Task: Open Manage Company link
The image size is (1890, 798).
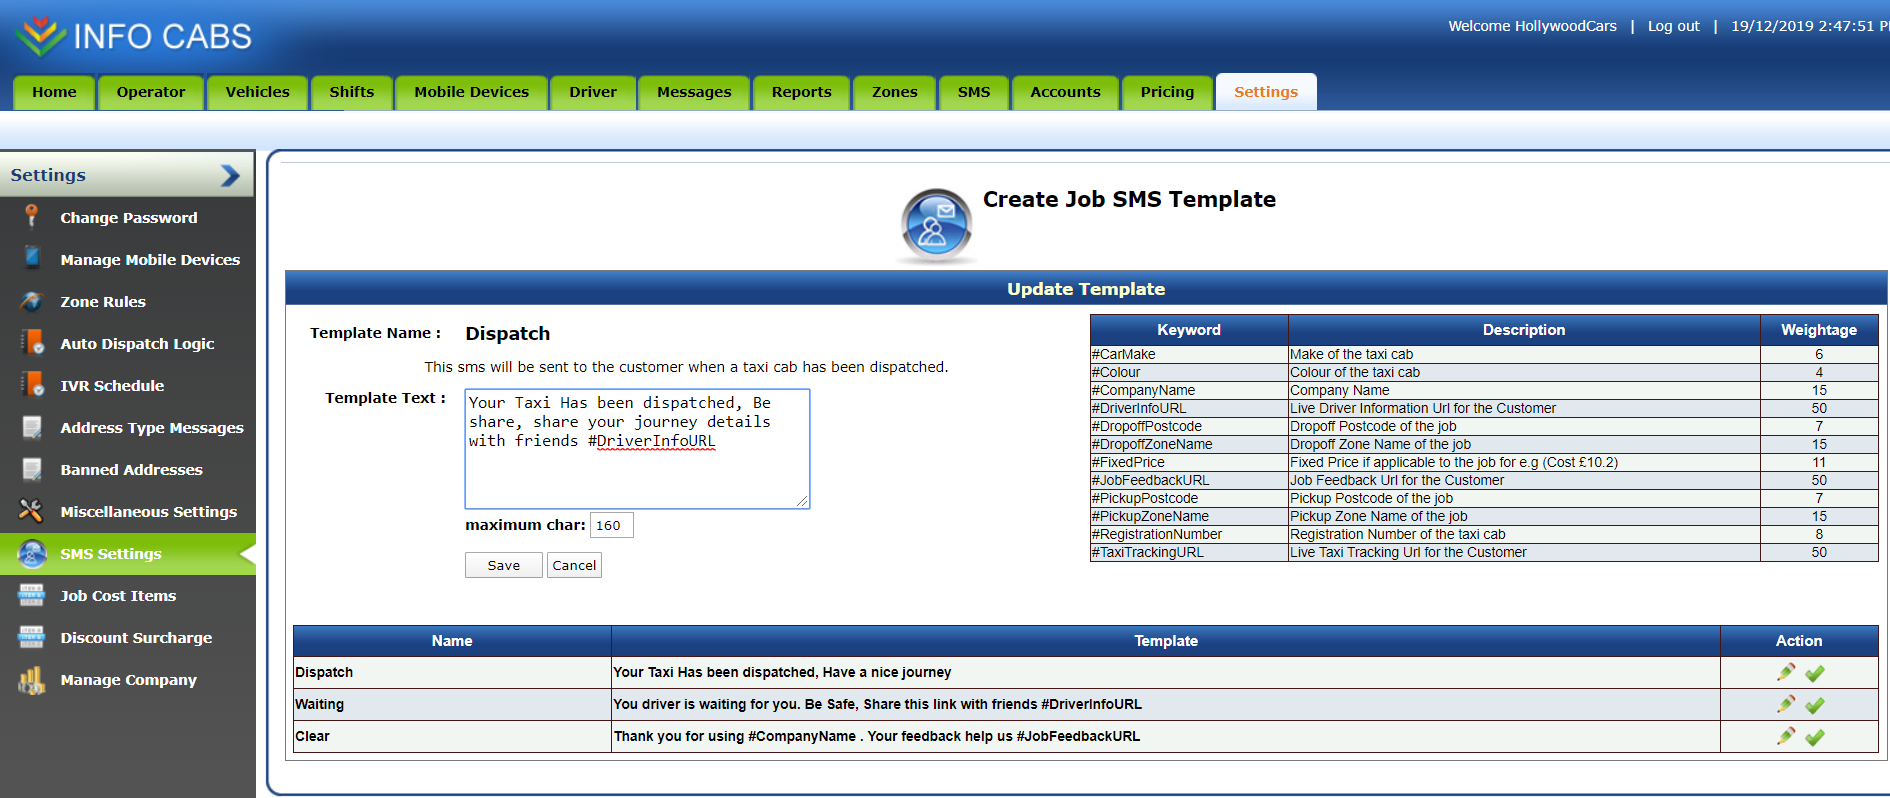Action: [x=128, y=679]
